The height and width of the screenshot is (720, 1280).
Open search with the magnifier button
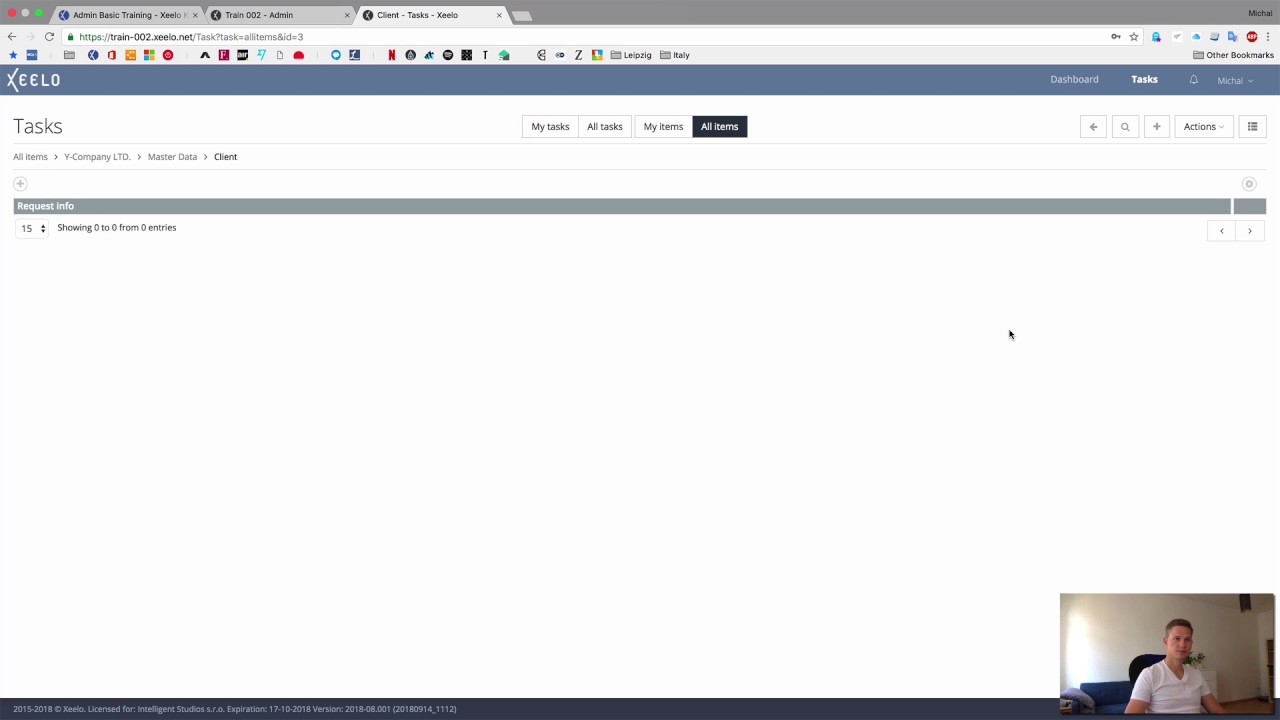tap(1125, 127)
